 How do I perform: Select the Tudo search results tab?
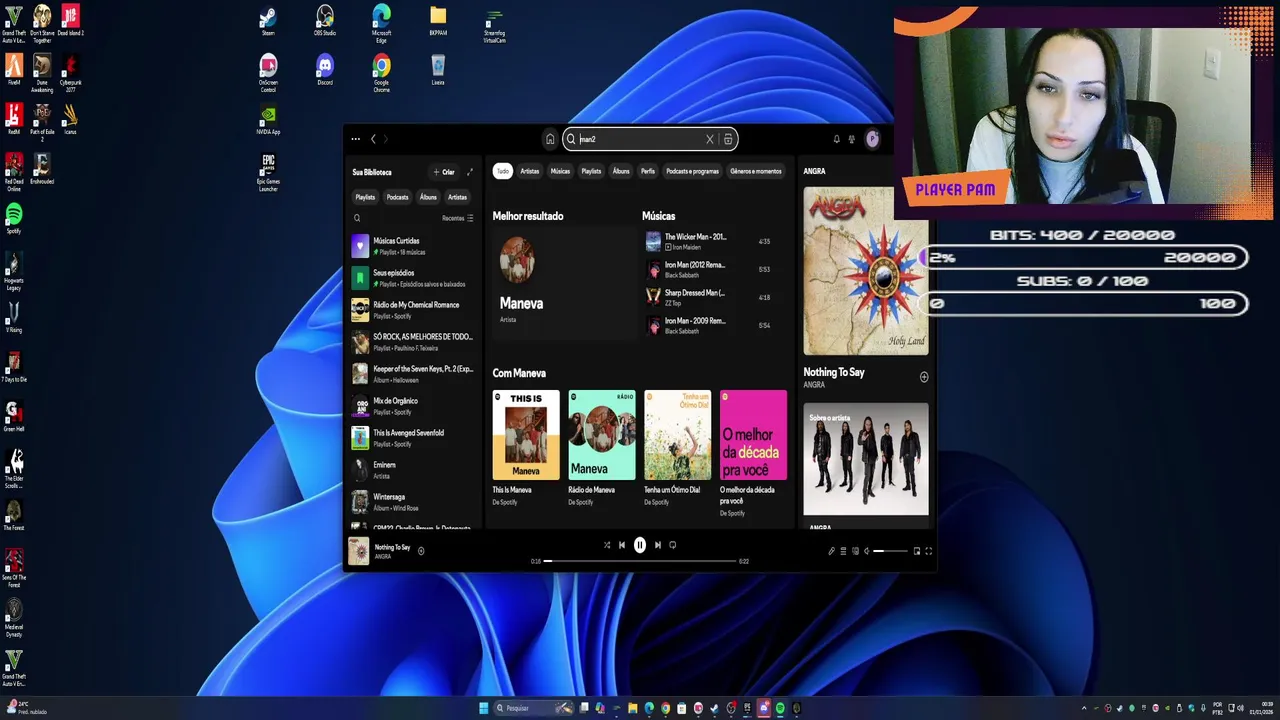click(503, 171)
